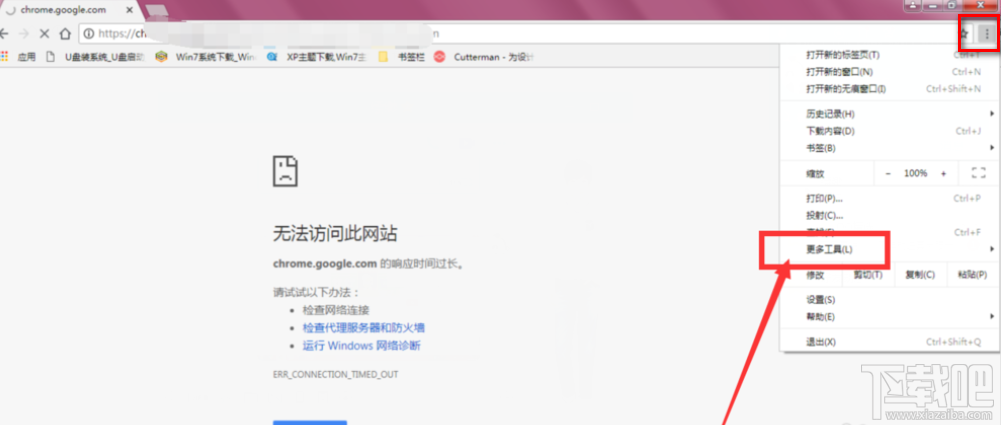
Task: Open 下载内容(D) from the menu
Action: [x=889, y=131]
